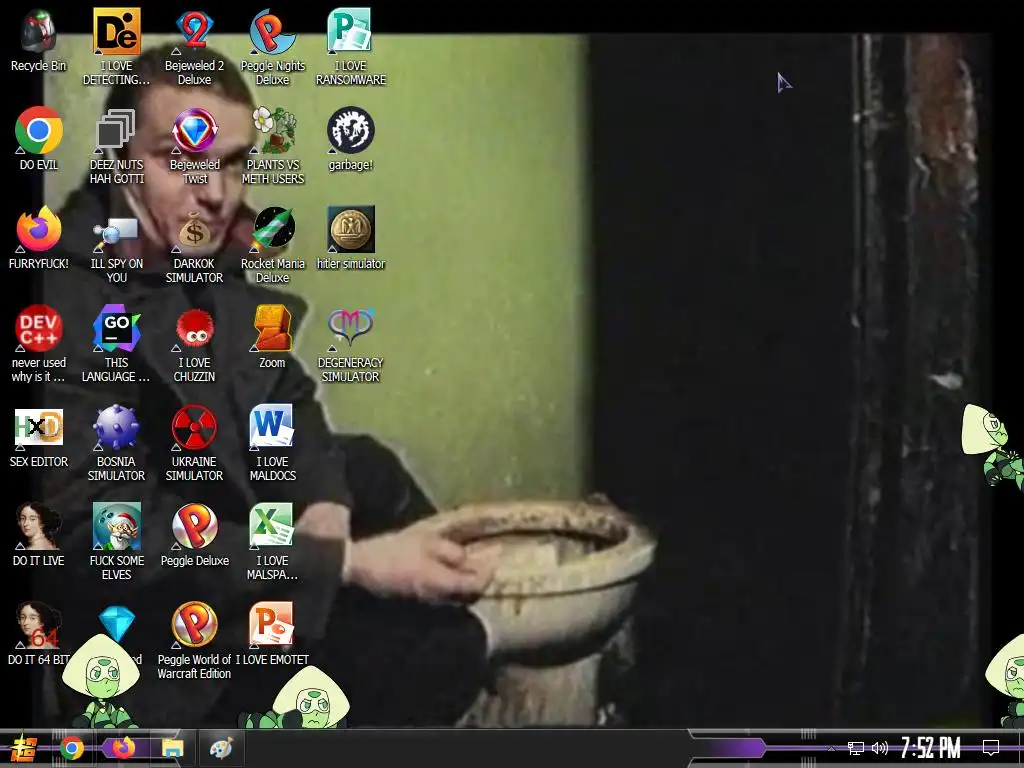Screen dimensions: 1024x768
Task: Expand the hidden tray icons chevron
Action: click(831, 748)
